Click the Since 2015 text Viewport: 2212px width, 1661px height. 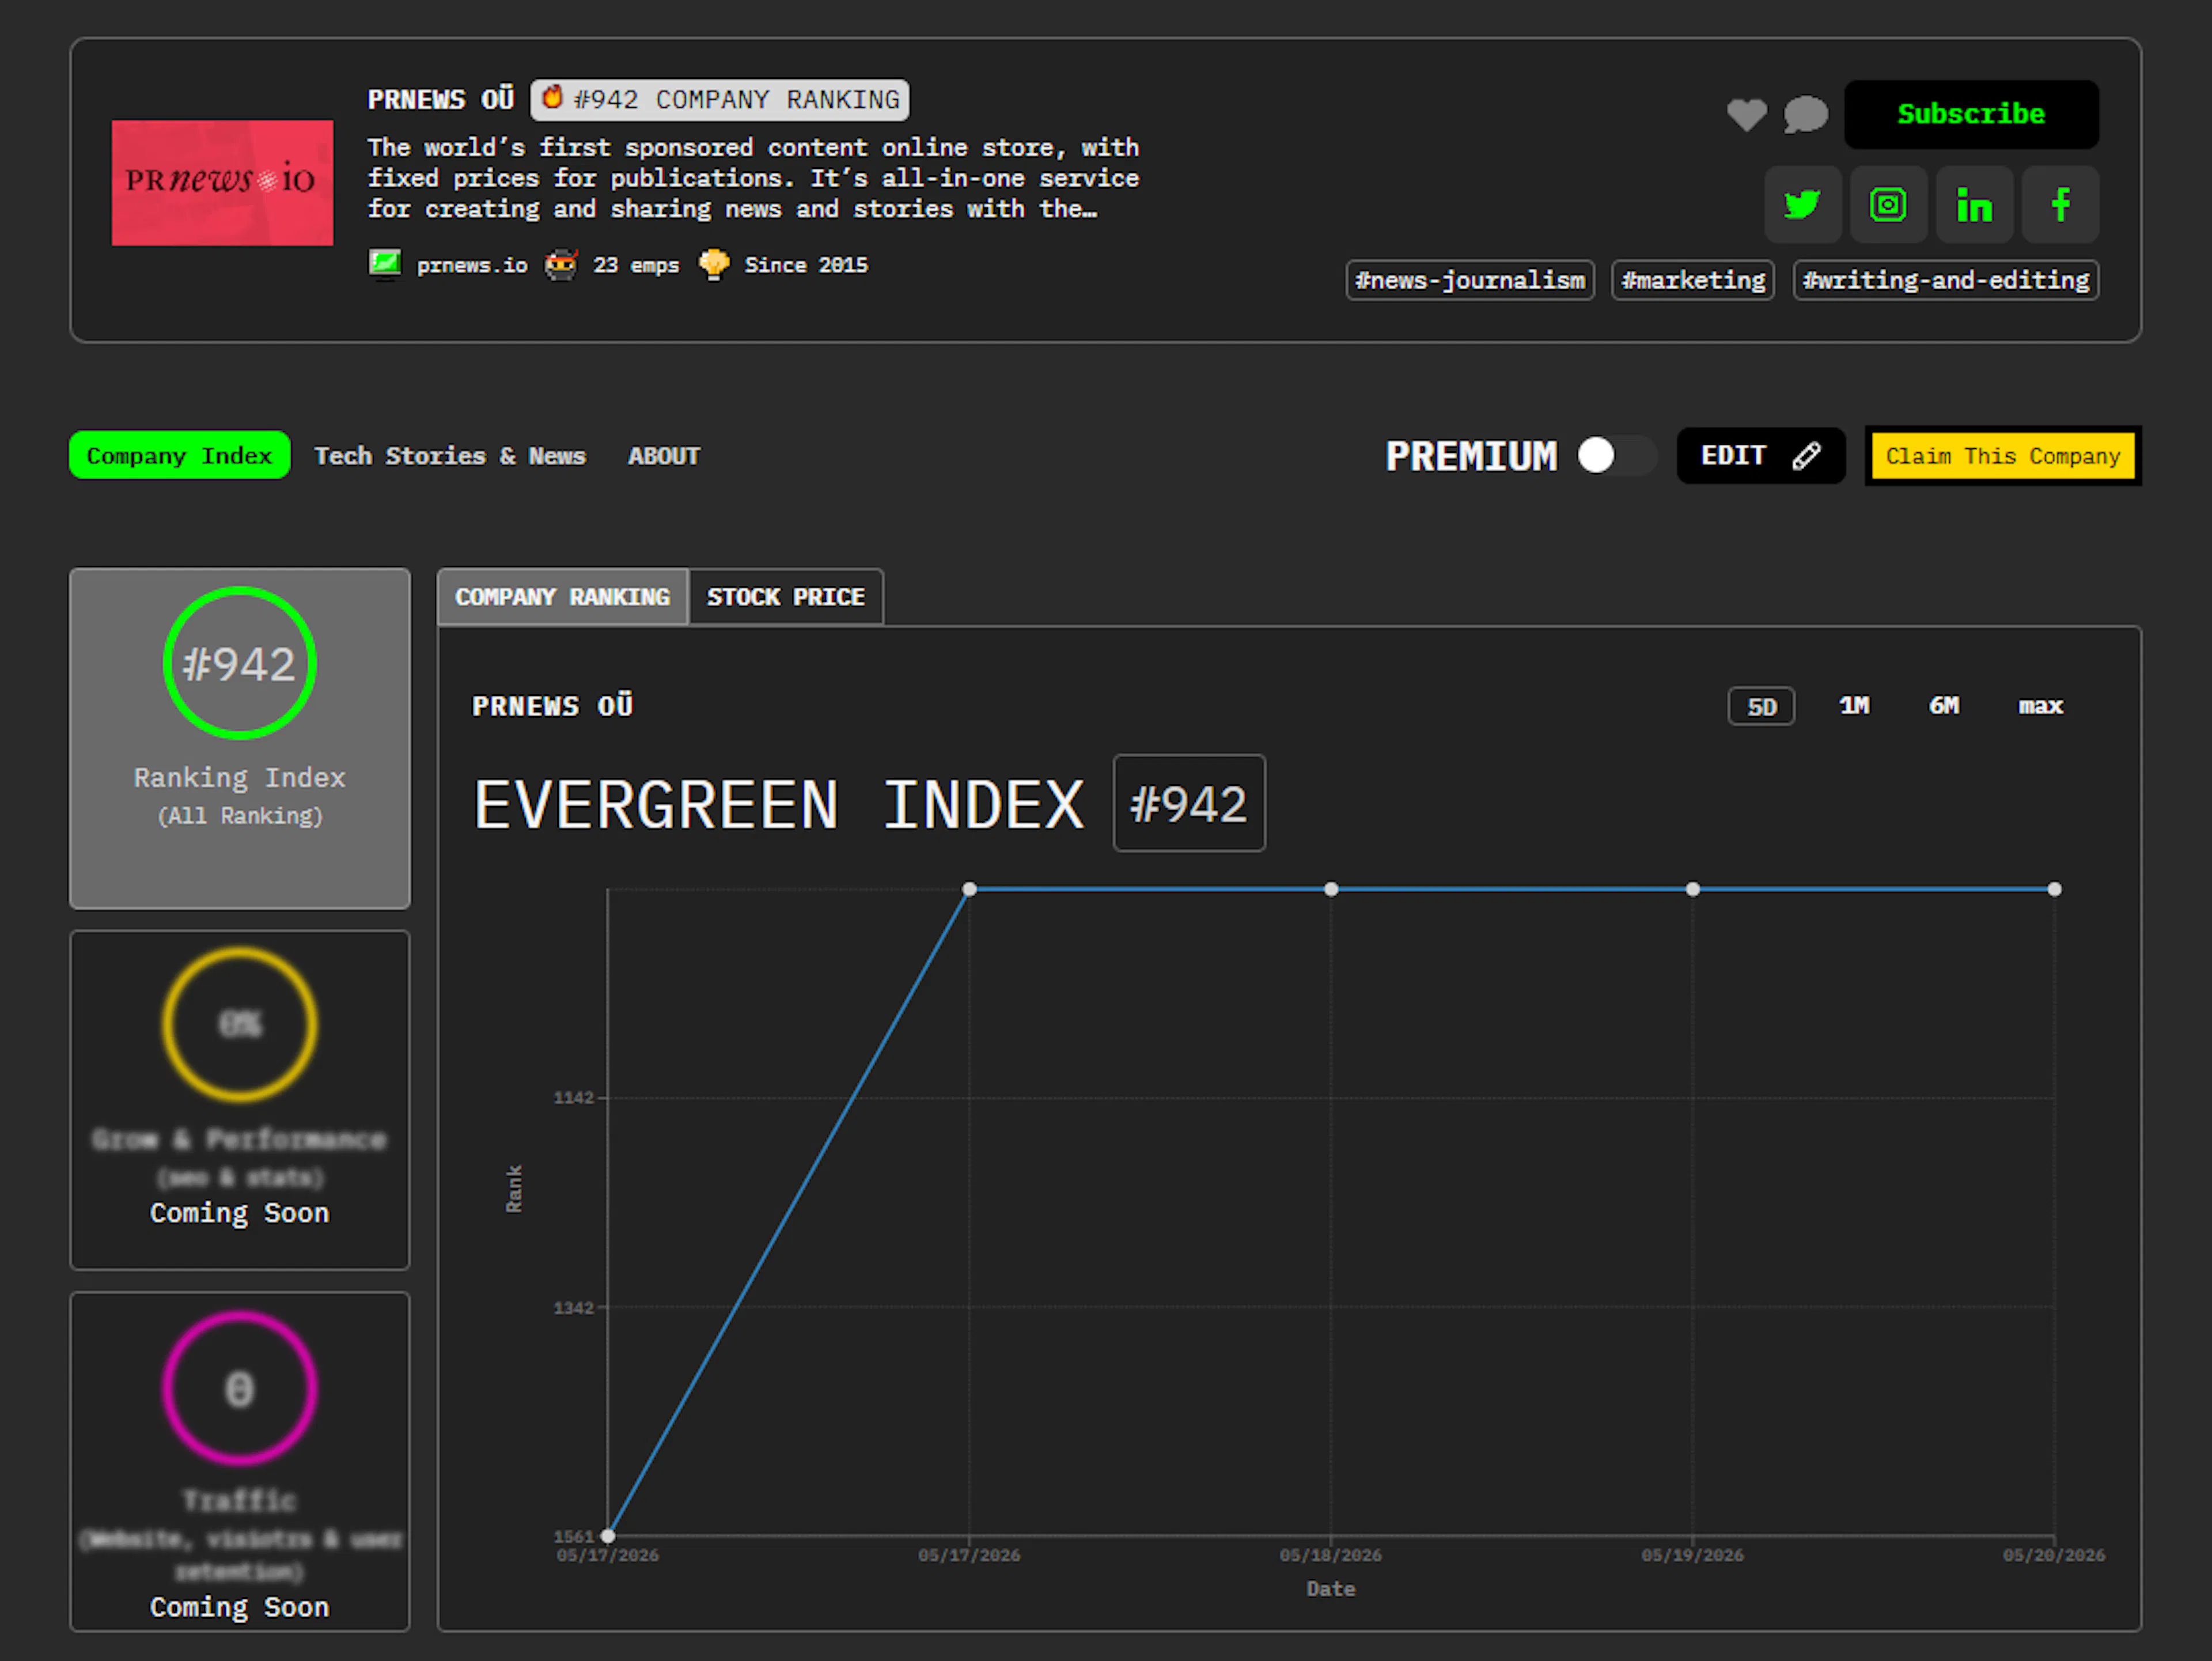click(x=806, y=265)
